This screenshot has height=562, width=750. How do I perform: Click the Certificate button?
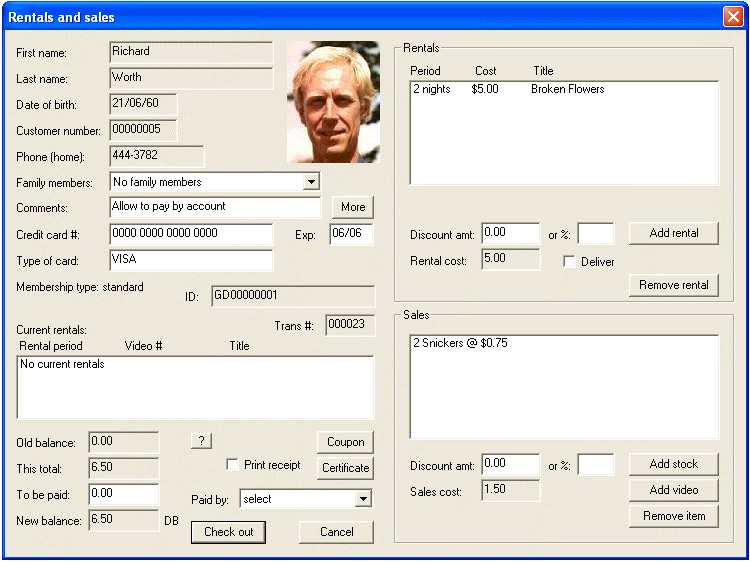pos(345,467)
